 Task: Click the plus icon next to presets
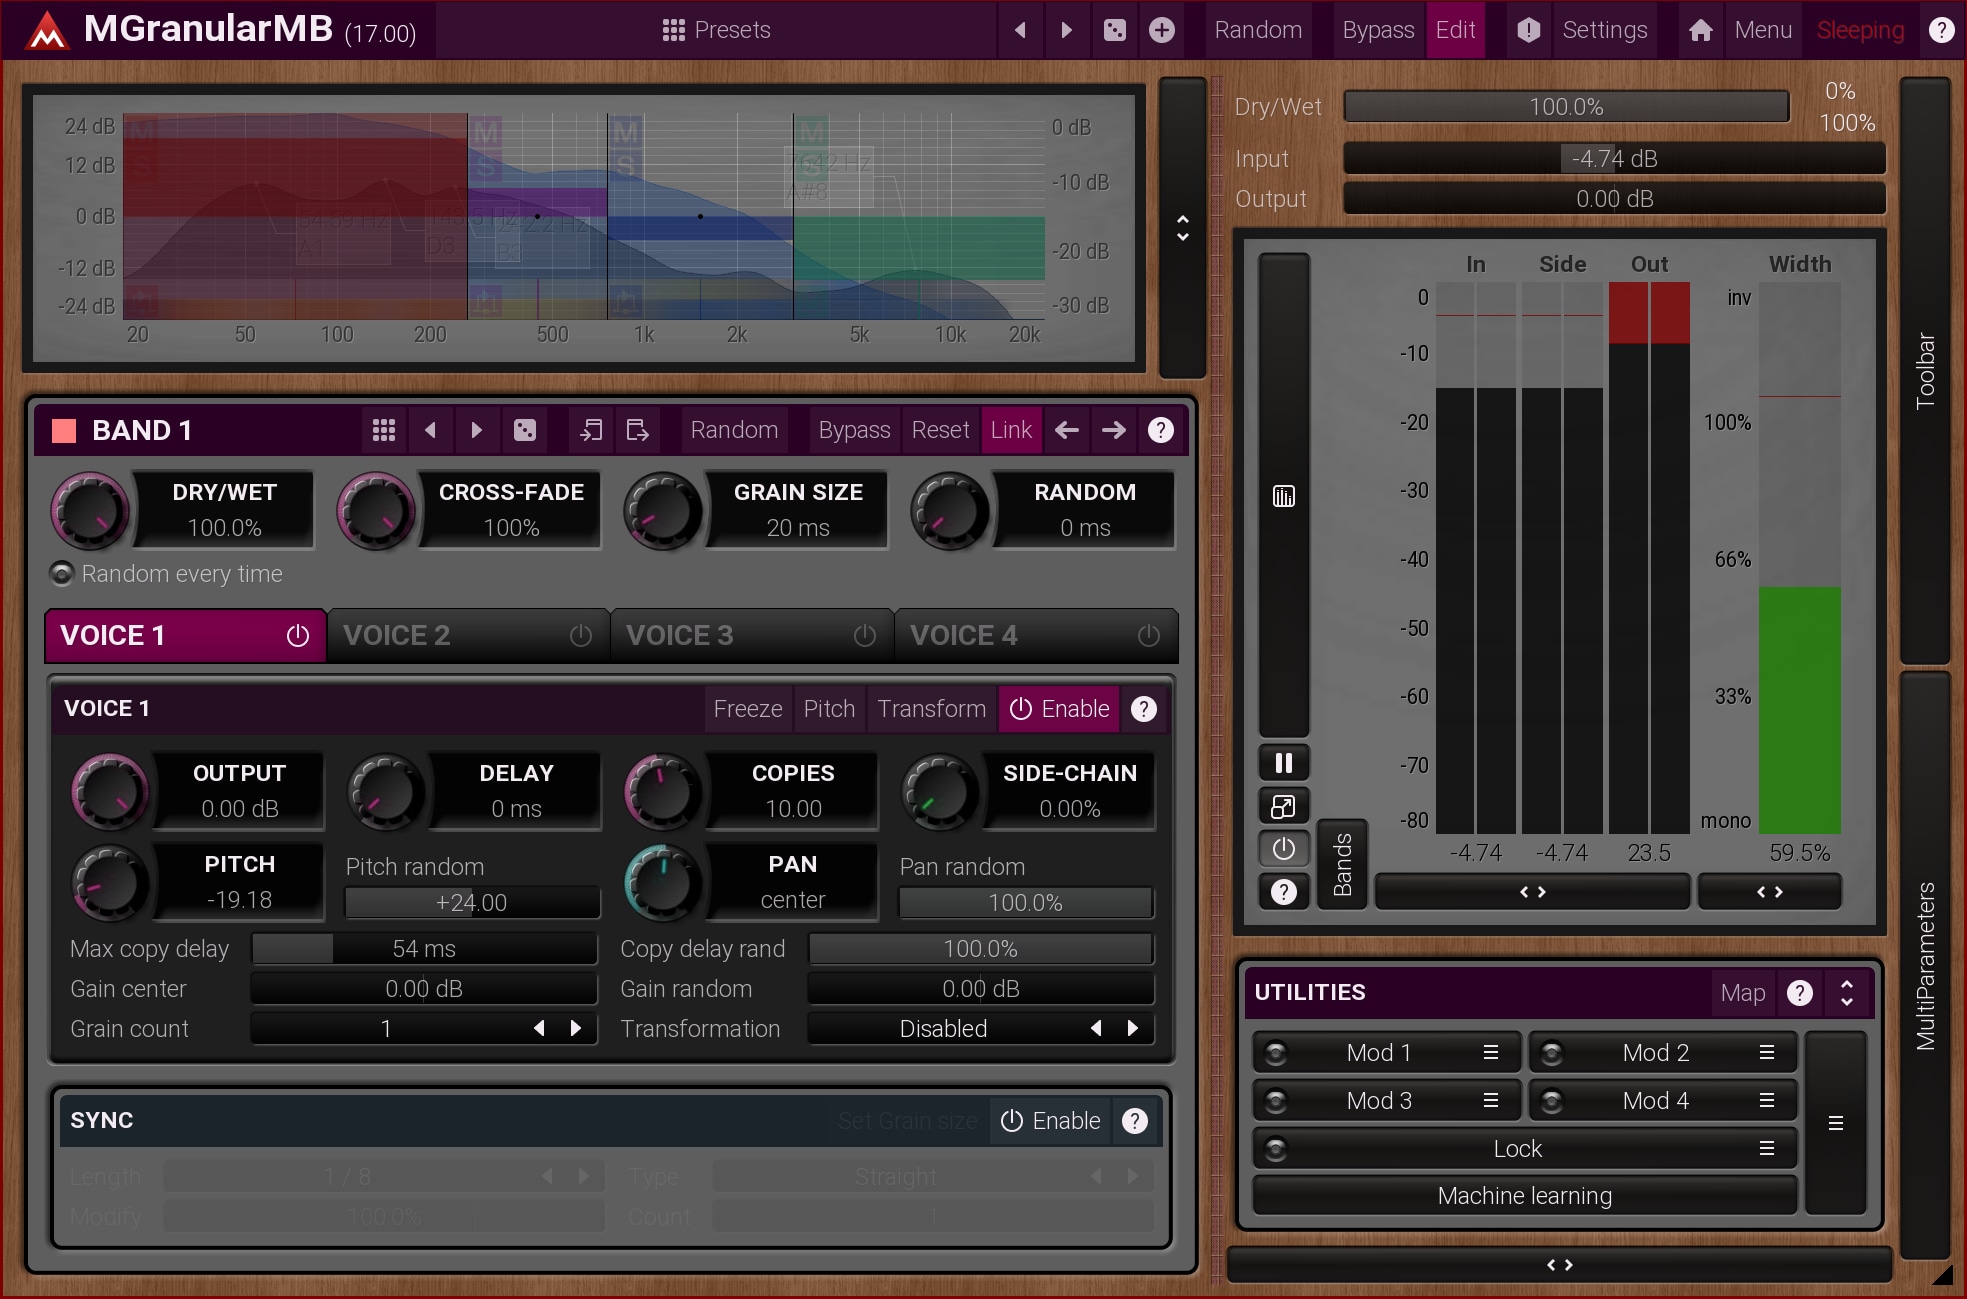coord(1161,30)
